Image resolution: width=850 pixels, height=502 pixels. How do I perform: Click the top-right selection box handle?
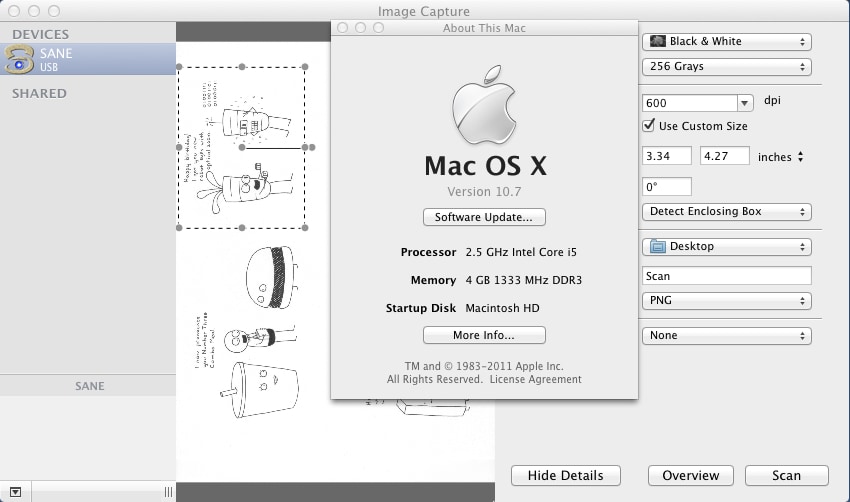point(305,67)
